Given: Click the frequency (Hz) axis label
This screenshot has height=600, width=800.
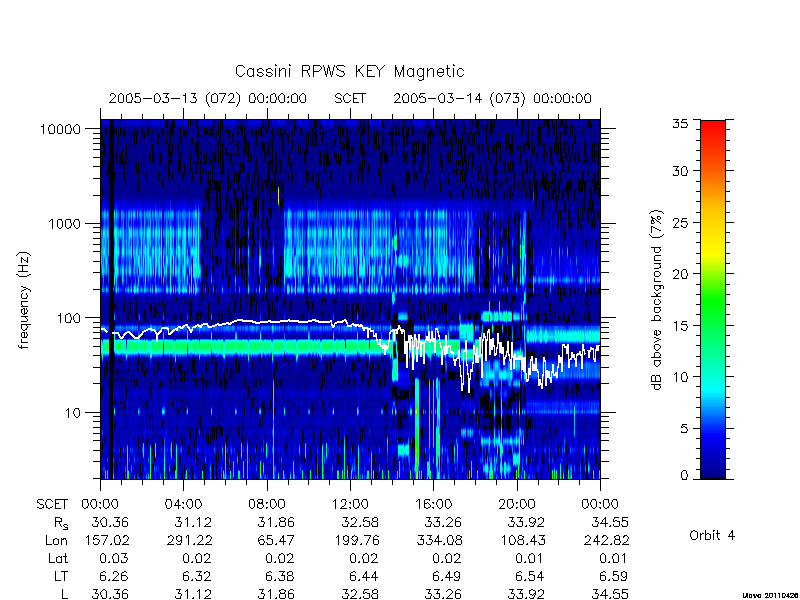Looking at the screenshot, I should tap(24, 300).
